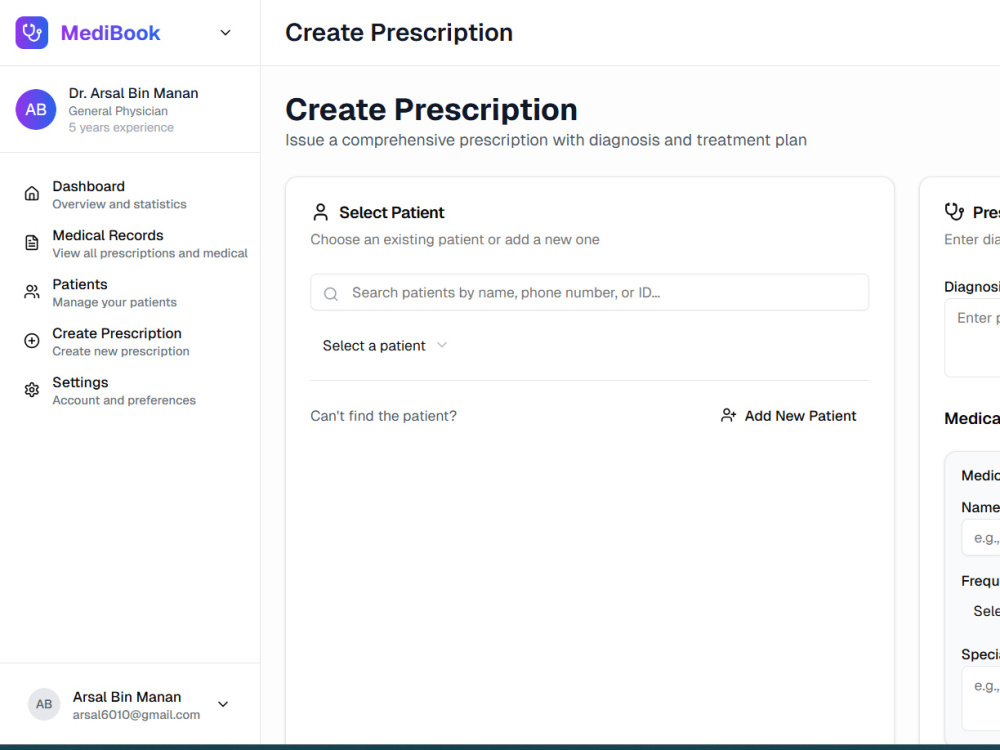Navigate to Patients menu item

click(130, 293)
